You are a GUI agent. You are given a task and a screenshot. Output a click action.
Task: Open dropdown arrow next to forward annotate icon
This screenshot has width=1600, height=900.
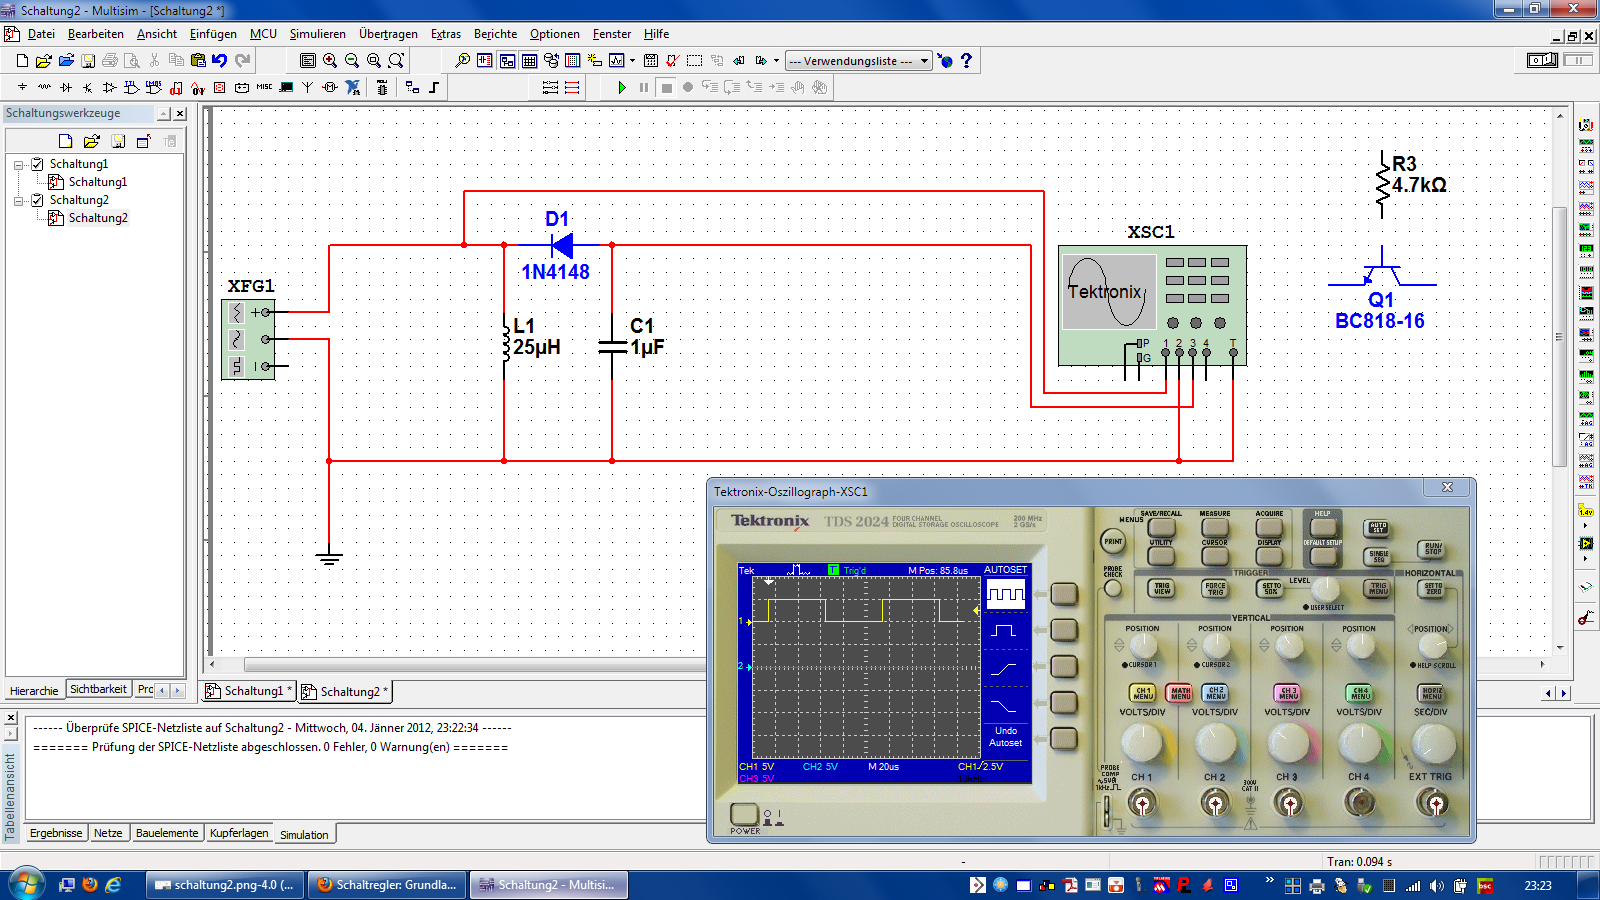(776, 61)
